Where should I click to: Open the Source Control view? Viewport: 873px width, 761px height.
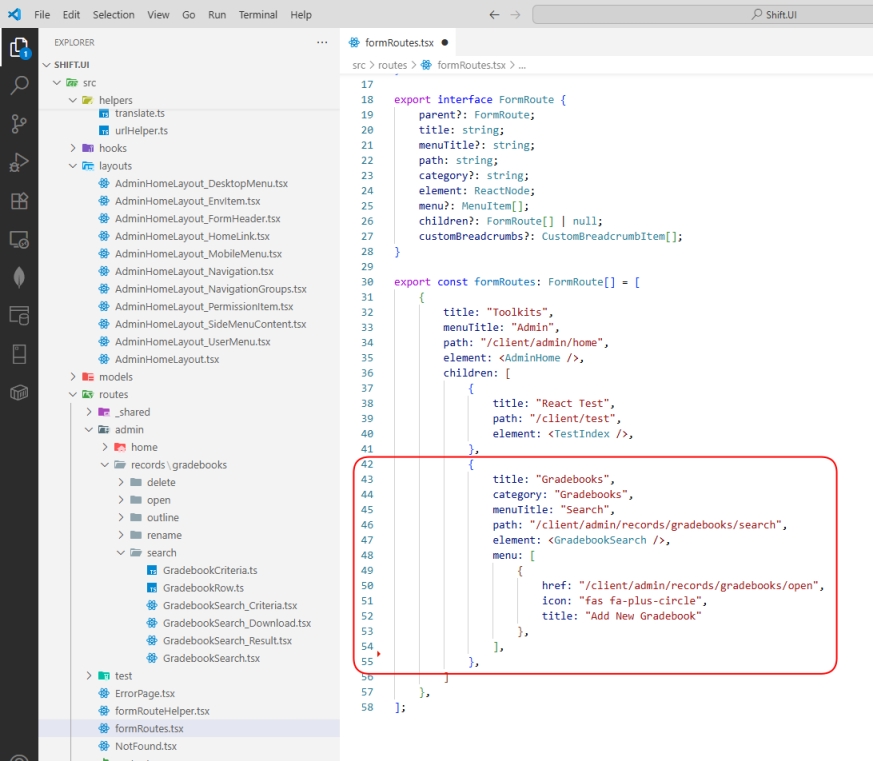click(x=19, y=124)
